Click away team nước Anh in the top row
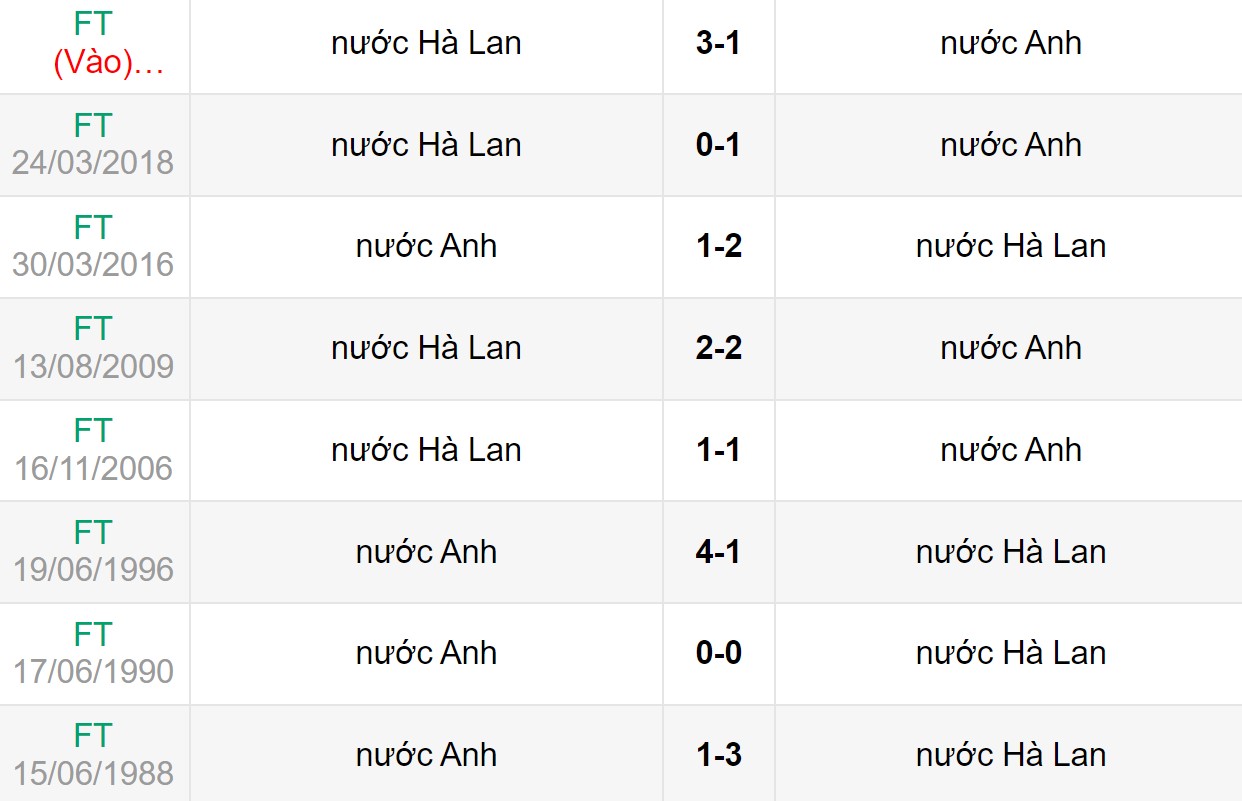The width and height of the screenshot is (1242, 801). click(x=1011, y=43)
